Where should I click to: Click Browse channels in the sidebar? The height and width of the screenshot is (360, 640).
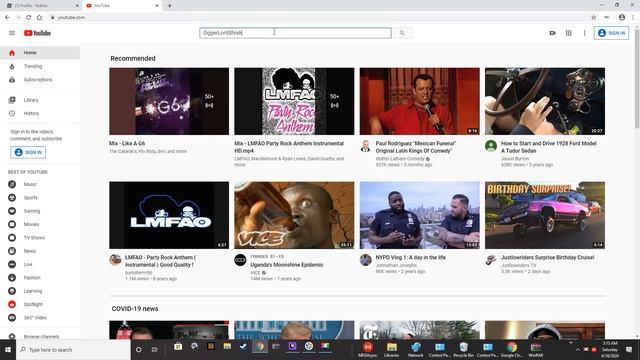point(40,337)
